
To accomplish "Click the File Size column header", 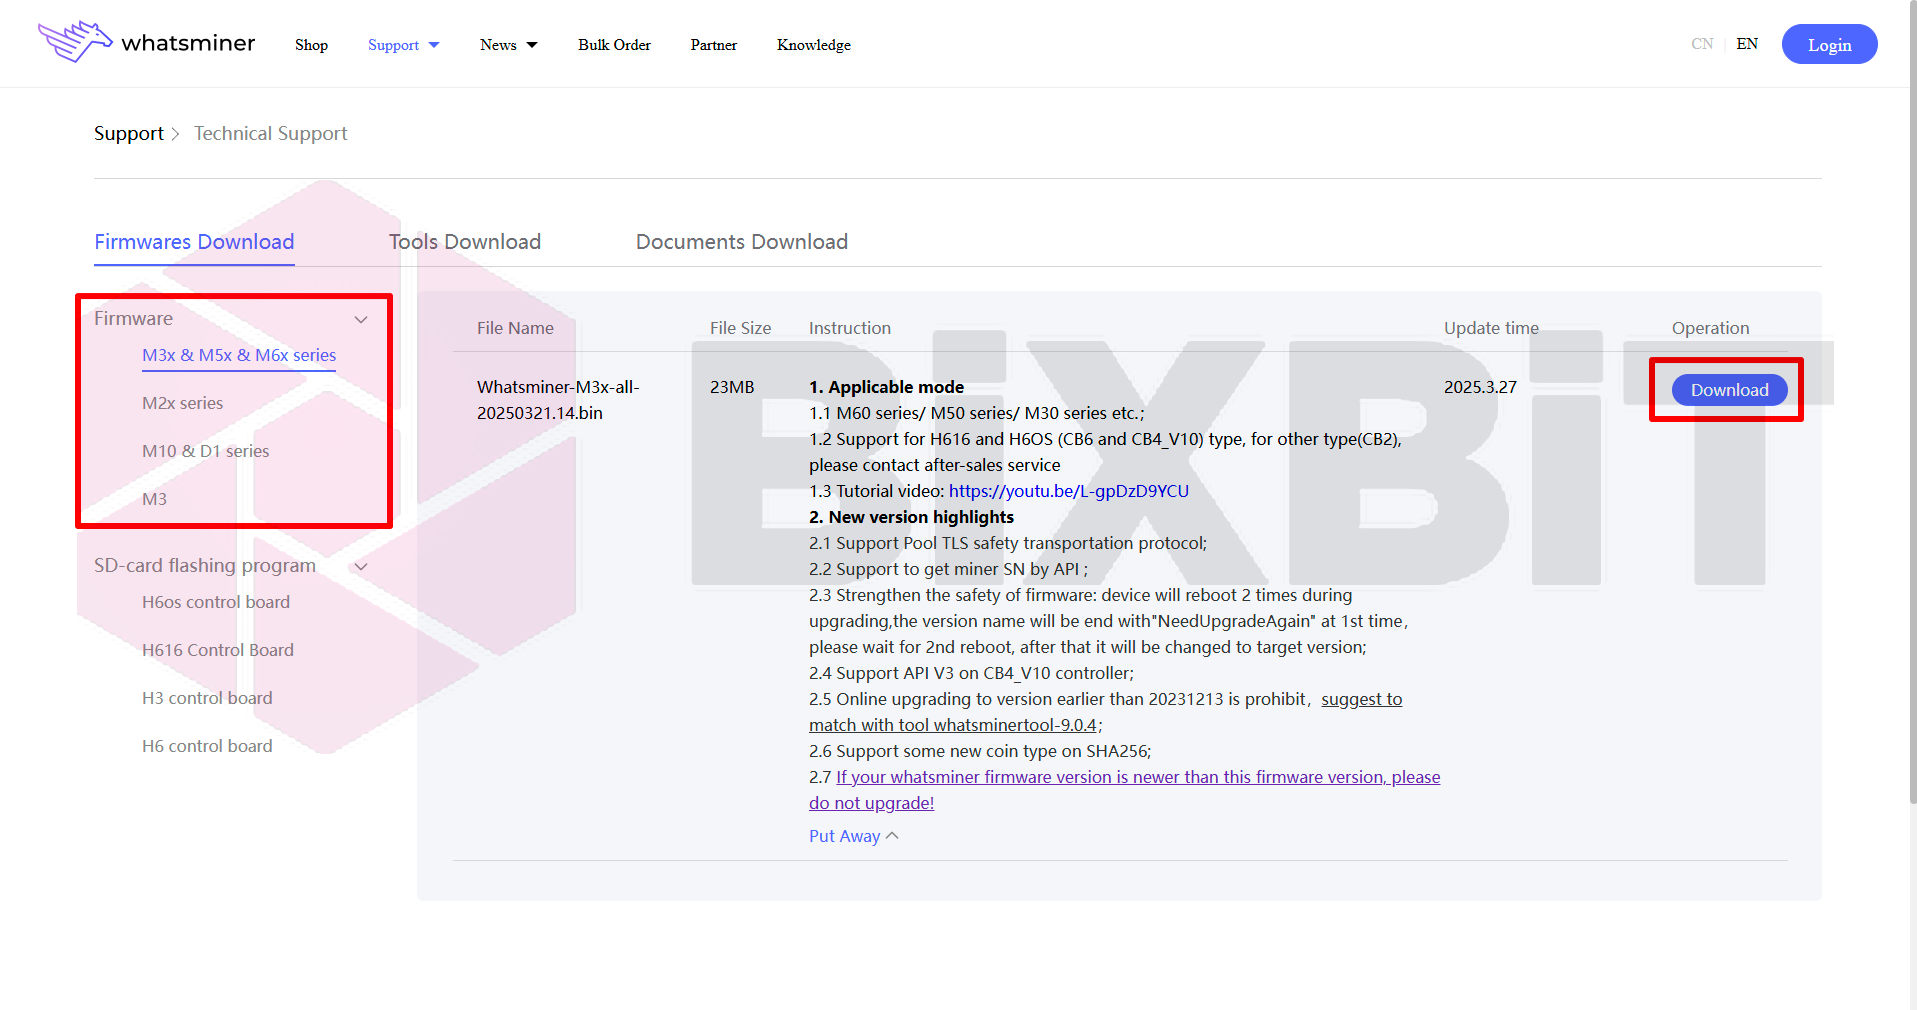I will point(740,328).
